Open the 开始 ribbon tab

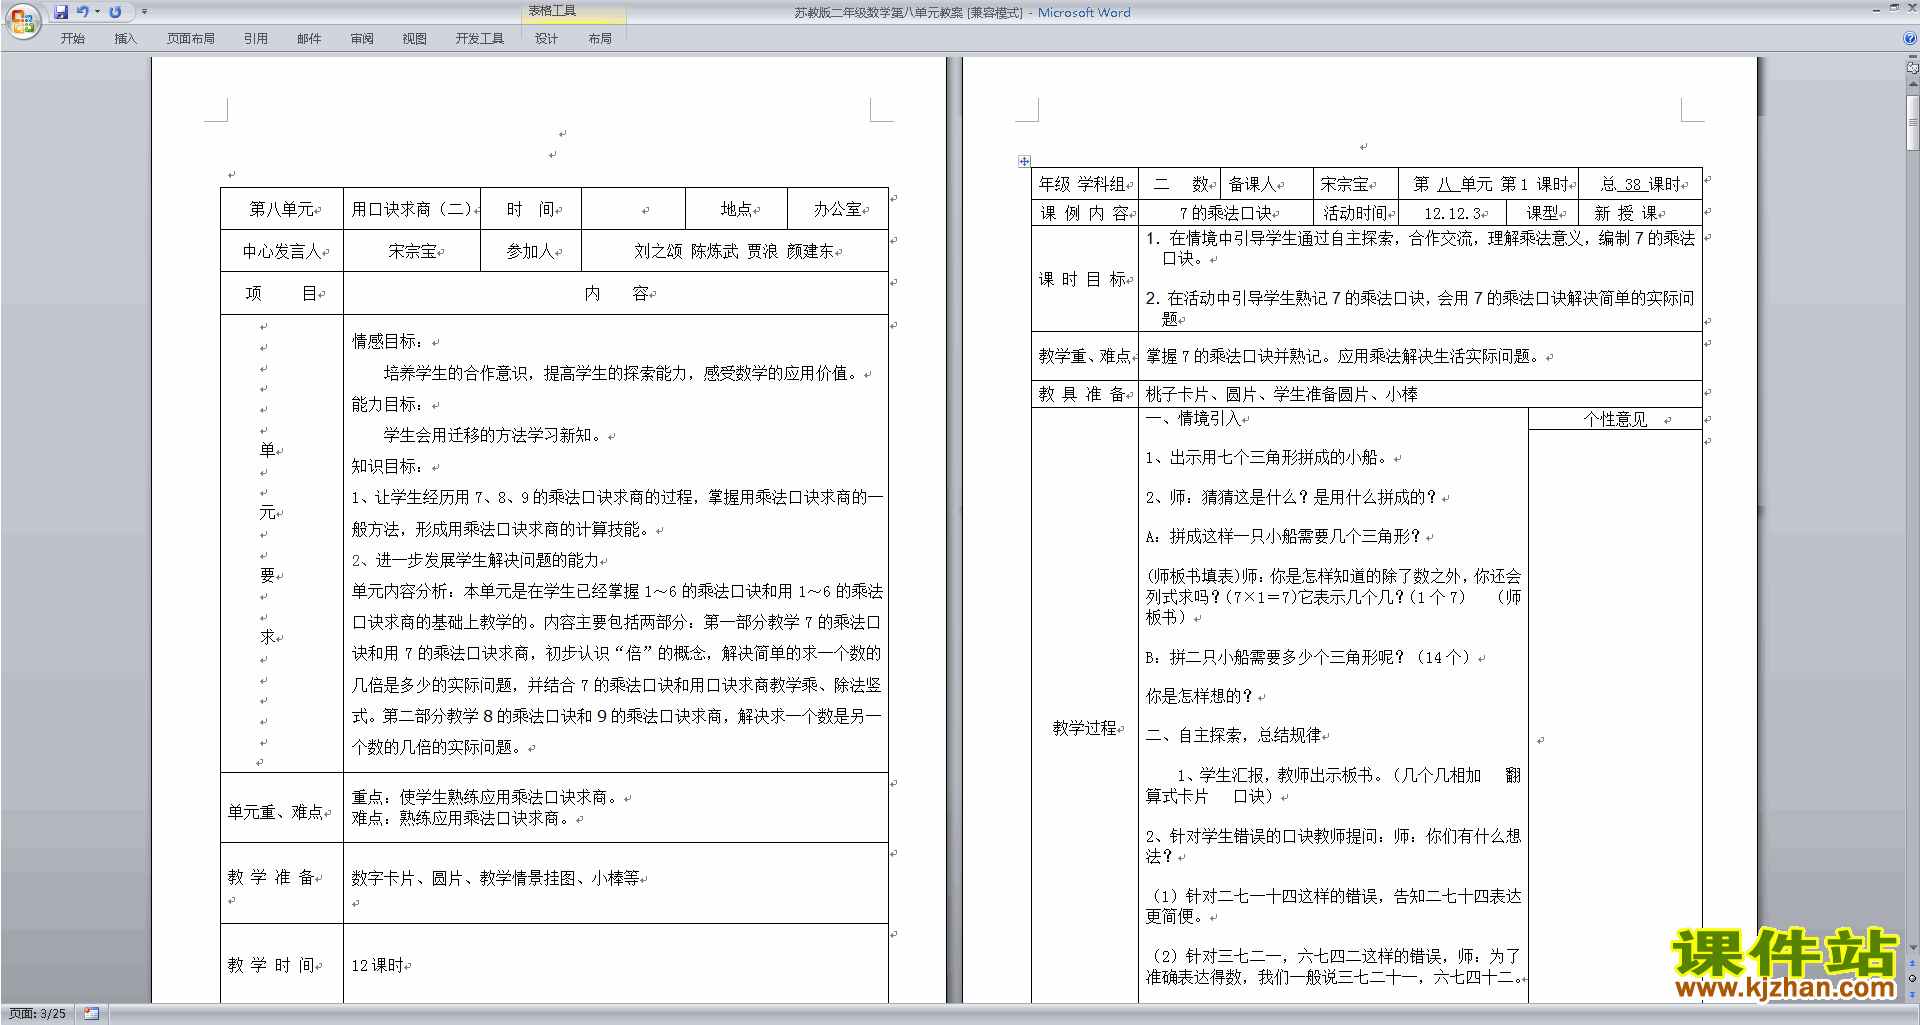[x=73, y=39]
